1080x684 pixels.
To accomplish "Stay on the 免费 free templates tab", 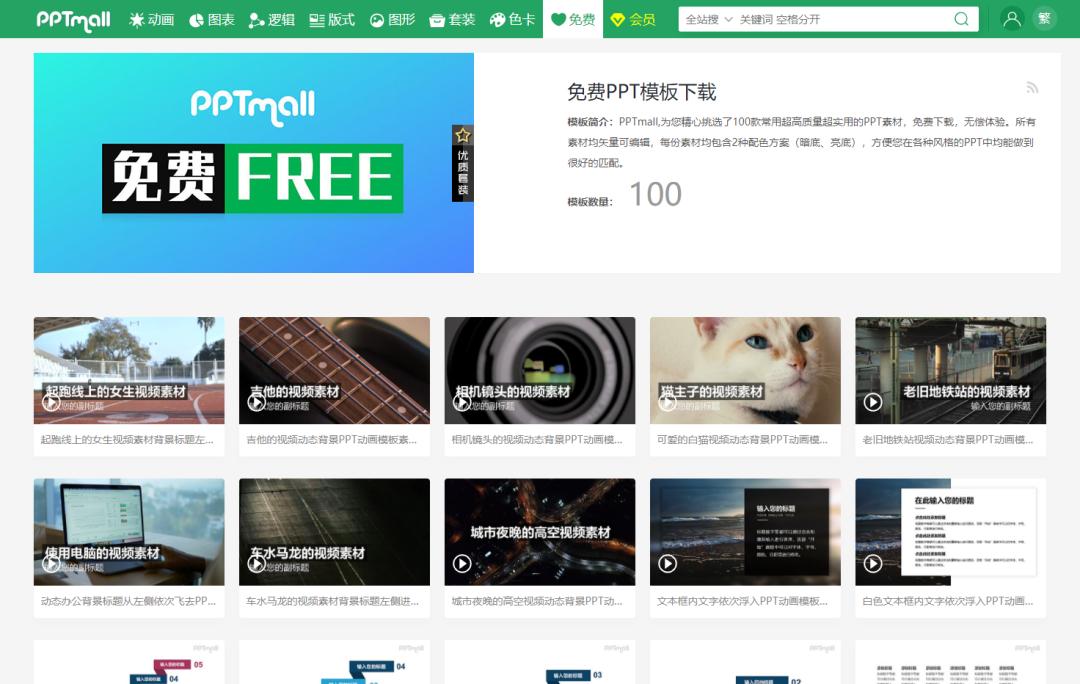I will [x=572, y=18].
